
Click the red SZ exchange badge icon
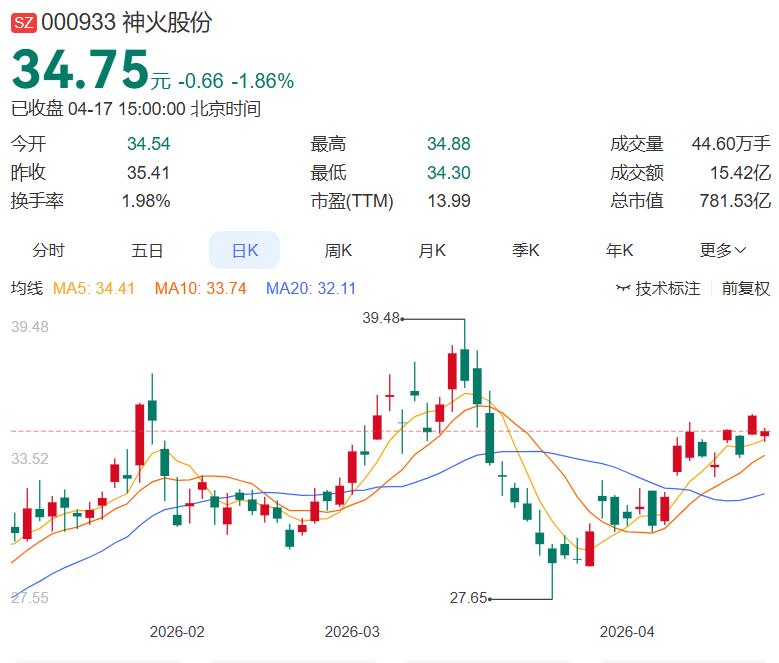point(24,23)
